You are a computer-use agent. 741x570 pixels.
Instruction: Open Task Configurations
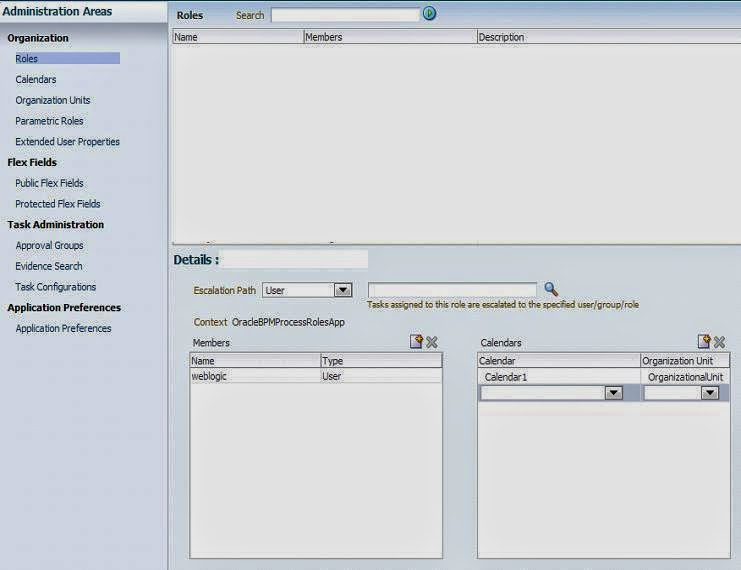[x=56, y=287]
